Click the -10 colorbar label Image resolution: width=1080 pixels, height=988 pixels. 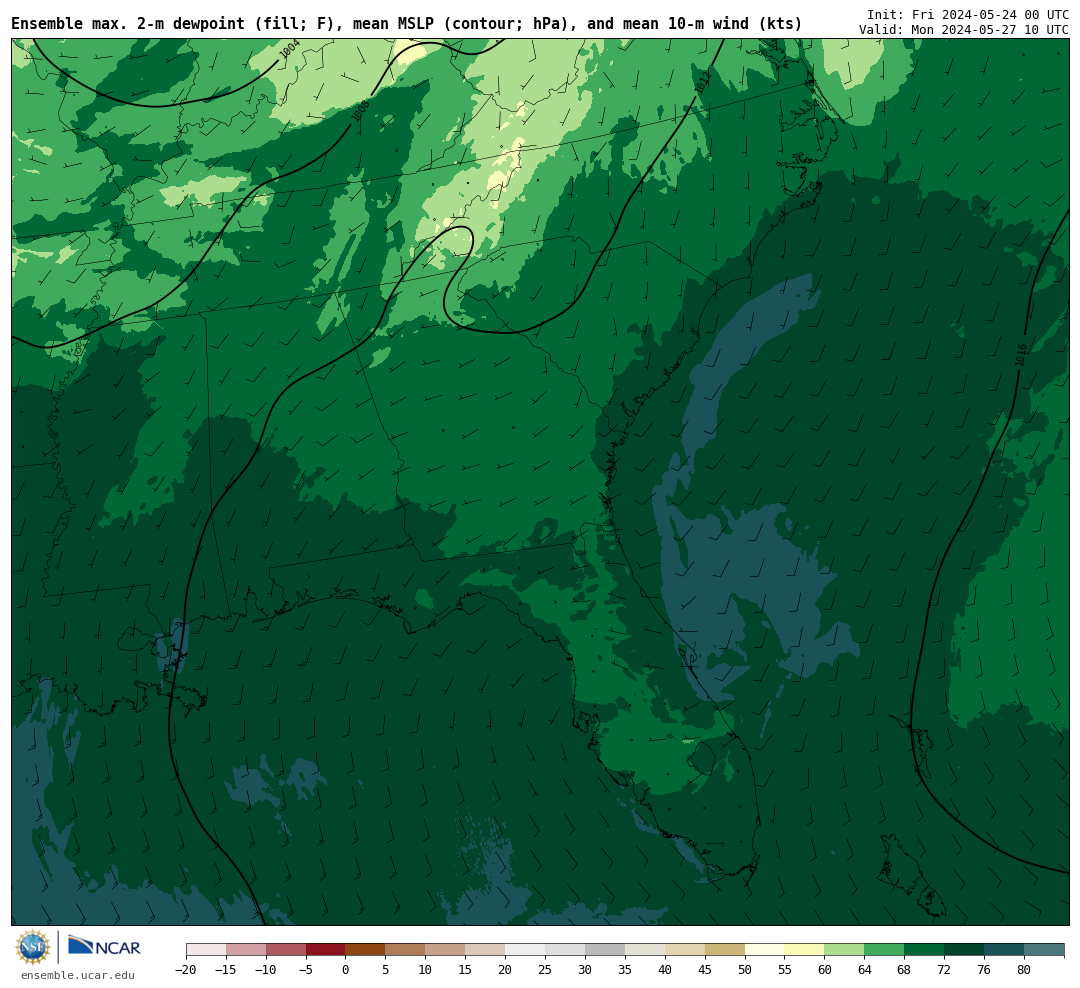click(x=266, y=970)
